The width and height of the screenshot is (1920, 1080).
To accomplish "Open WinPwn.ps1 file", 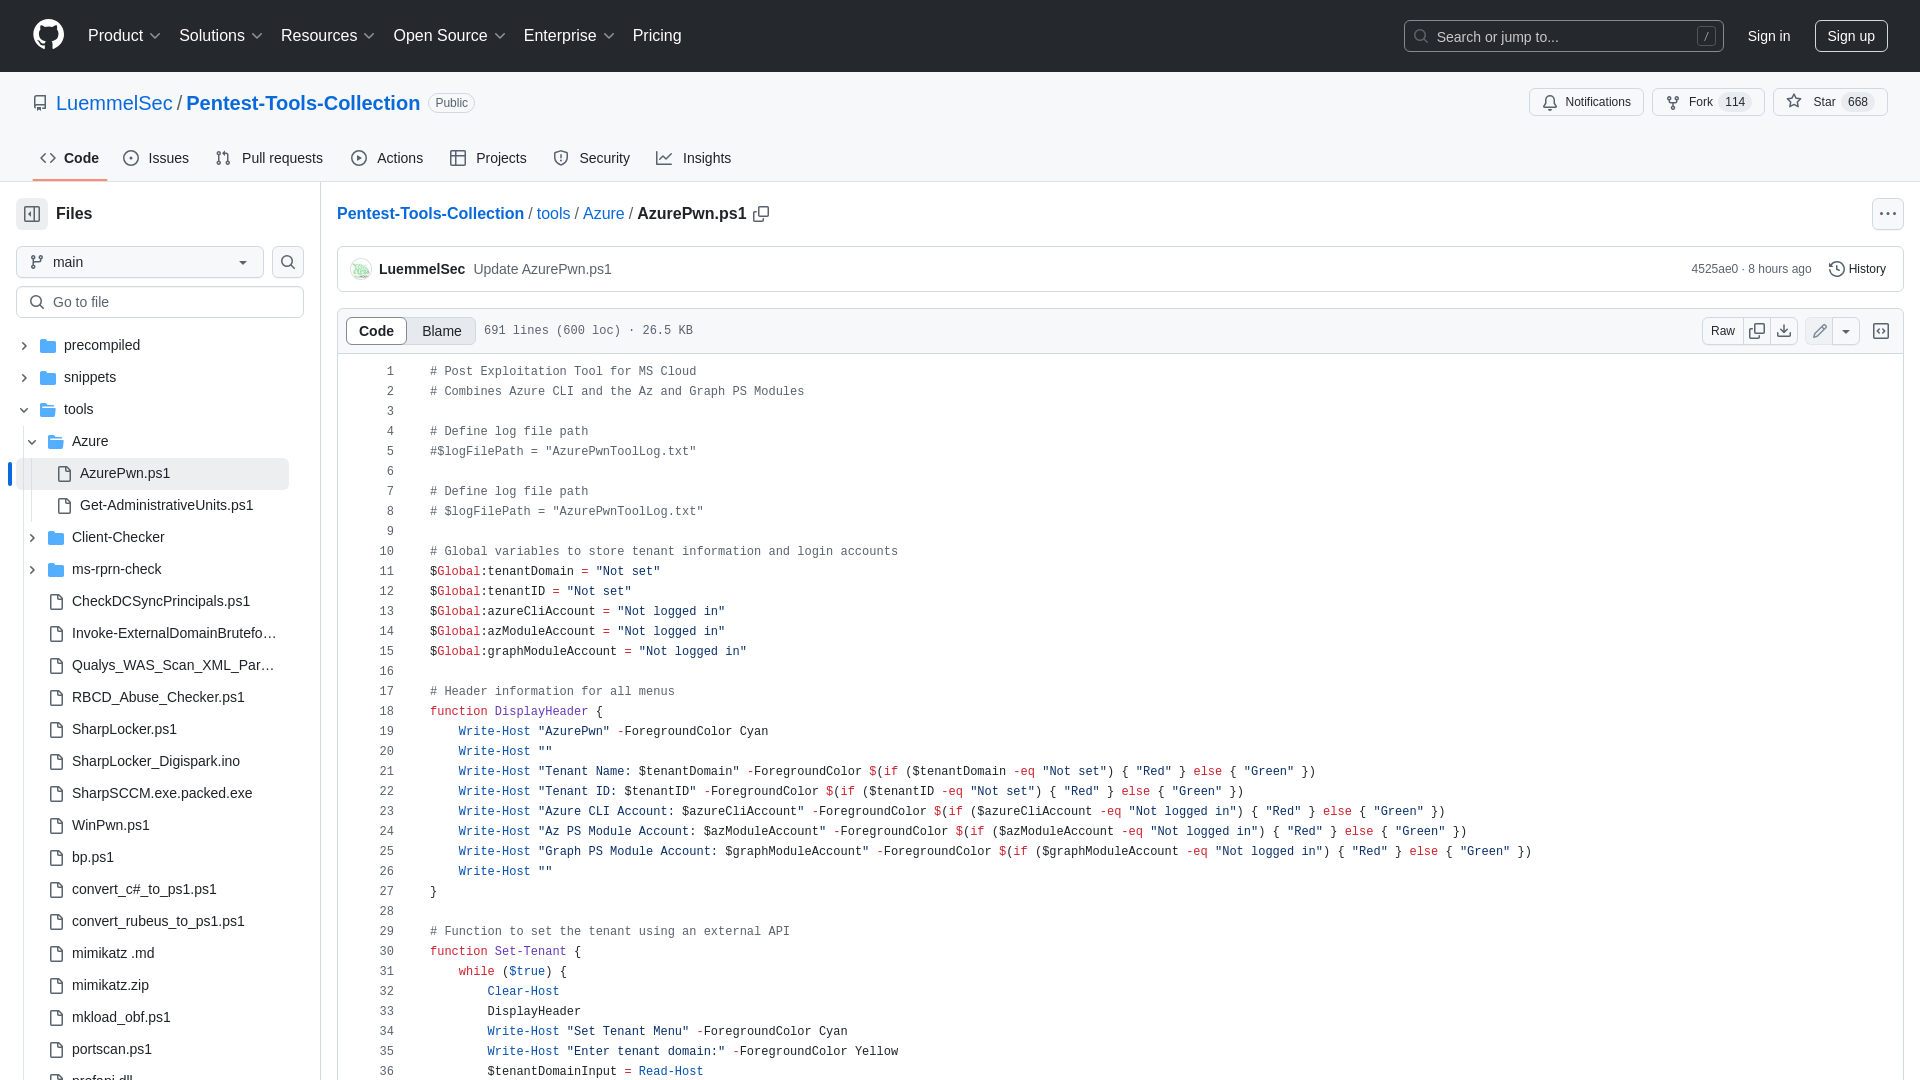I will [111, 825].
